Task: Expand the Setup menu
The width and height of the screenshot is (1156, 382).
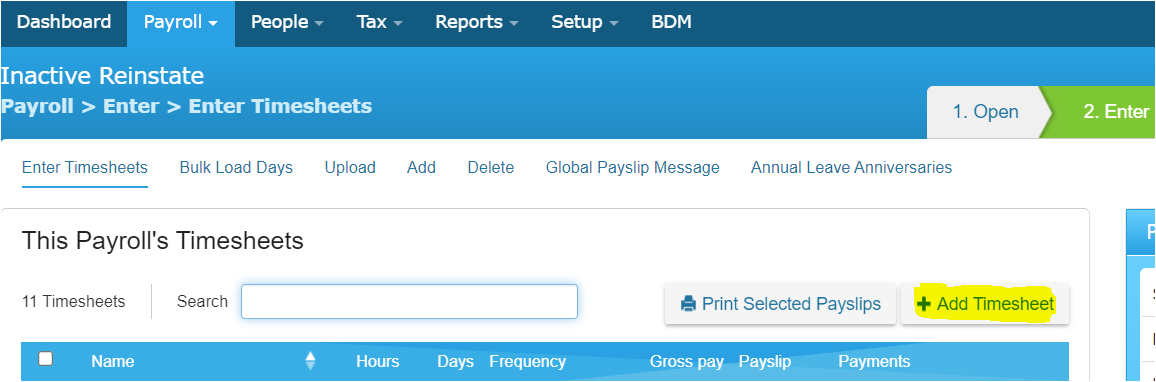Action: tap(585, 22)
